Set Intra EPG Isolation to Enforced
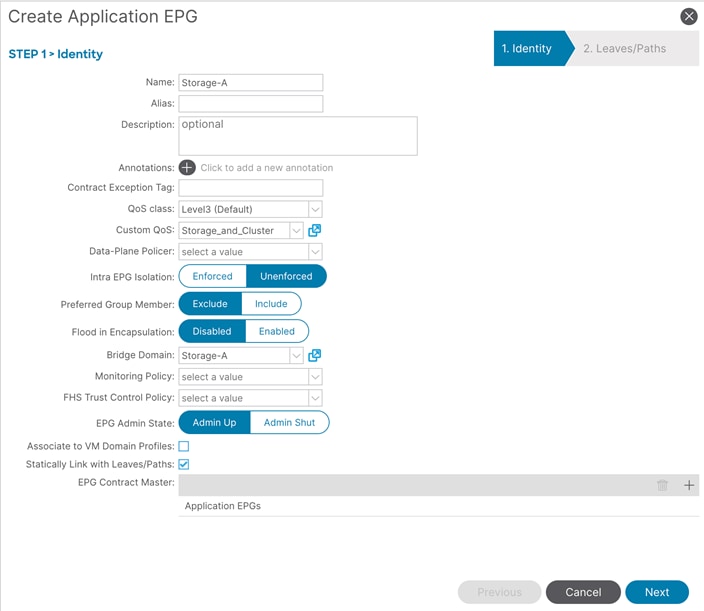The height and width of the screenshot is (611, 704). (x=212, y=276)
